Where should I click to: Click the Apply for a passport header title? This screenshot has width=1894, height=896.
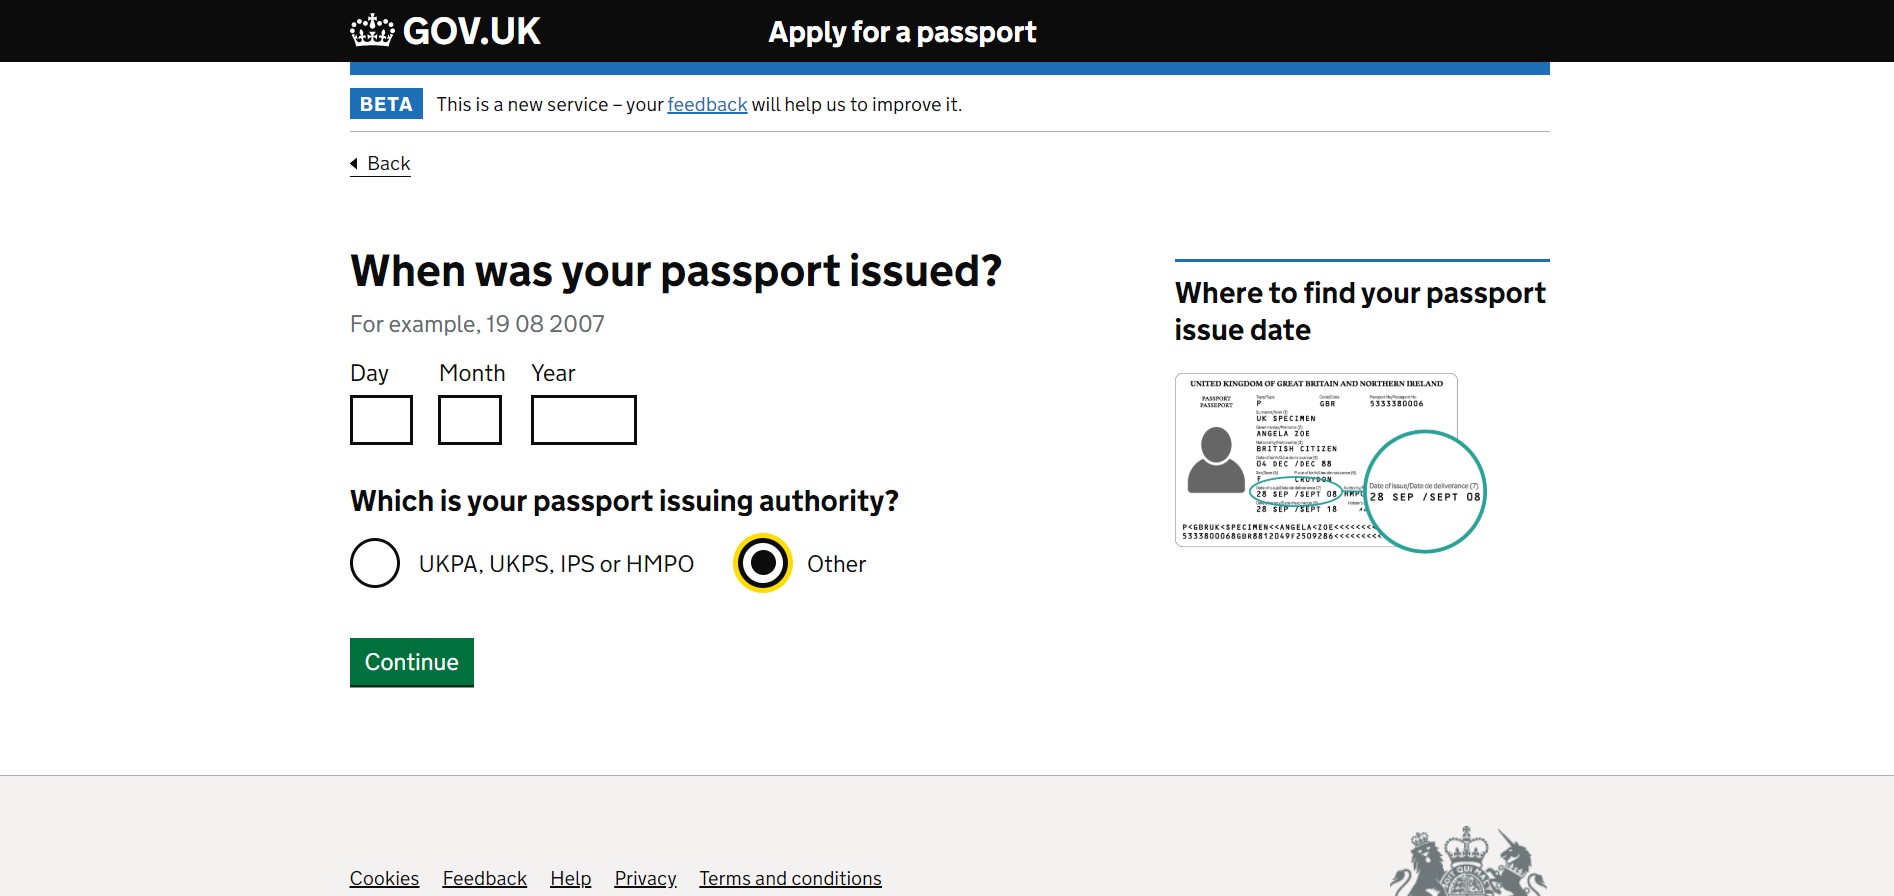(902, 32)
